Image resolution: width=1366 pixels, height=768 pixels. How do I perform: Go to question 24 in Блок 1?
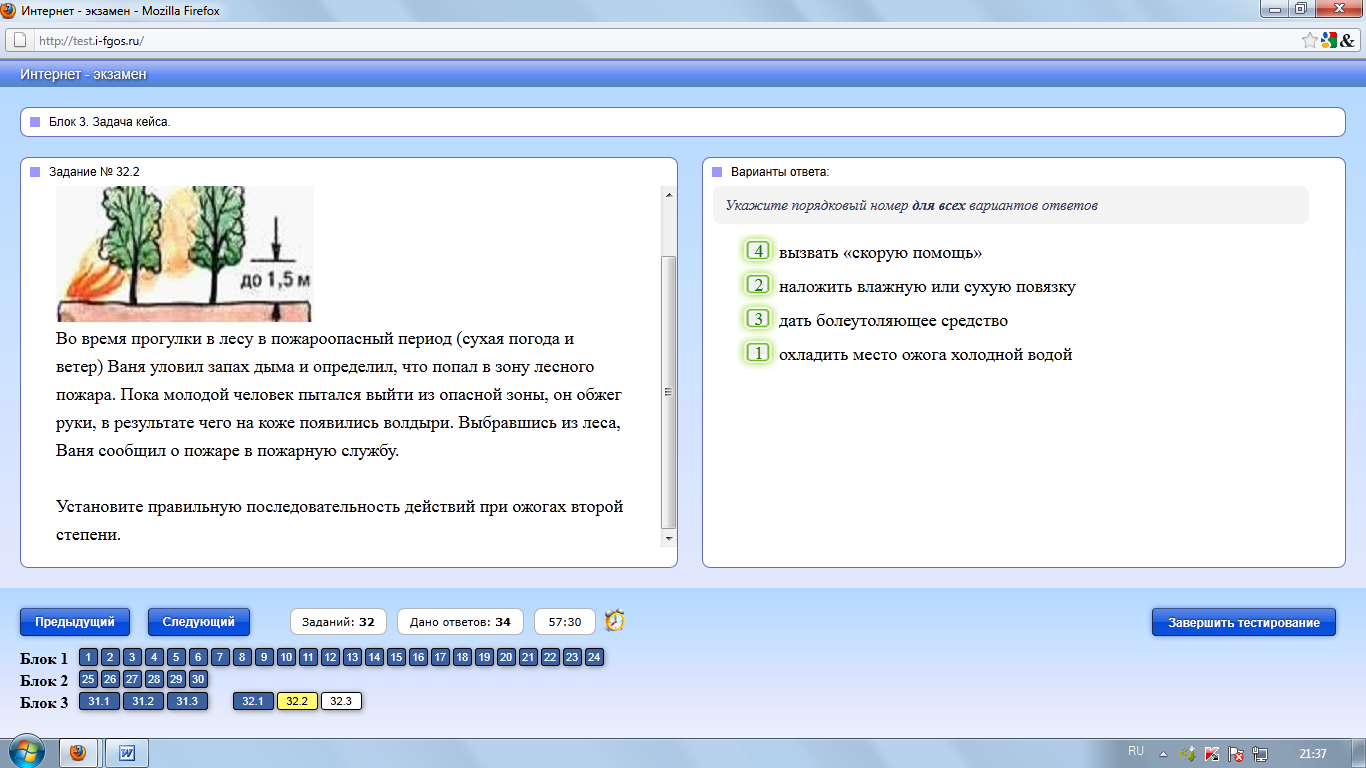(x=594, y=657)
